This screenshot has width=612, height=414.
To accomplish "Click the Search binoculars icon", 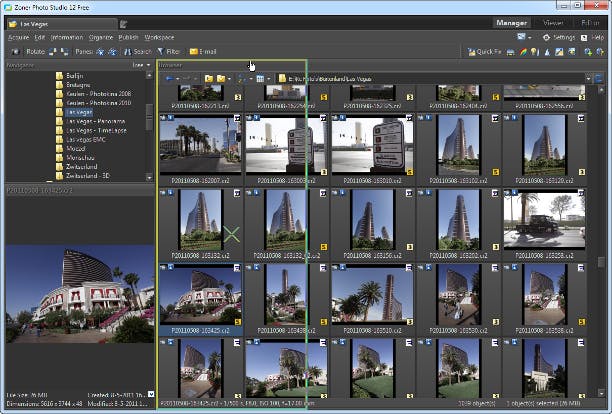I will coord(127,51).
